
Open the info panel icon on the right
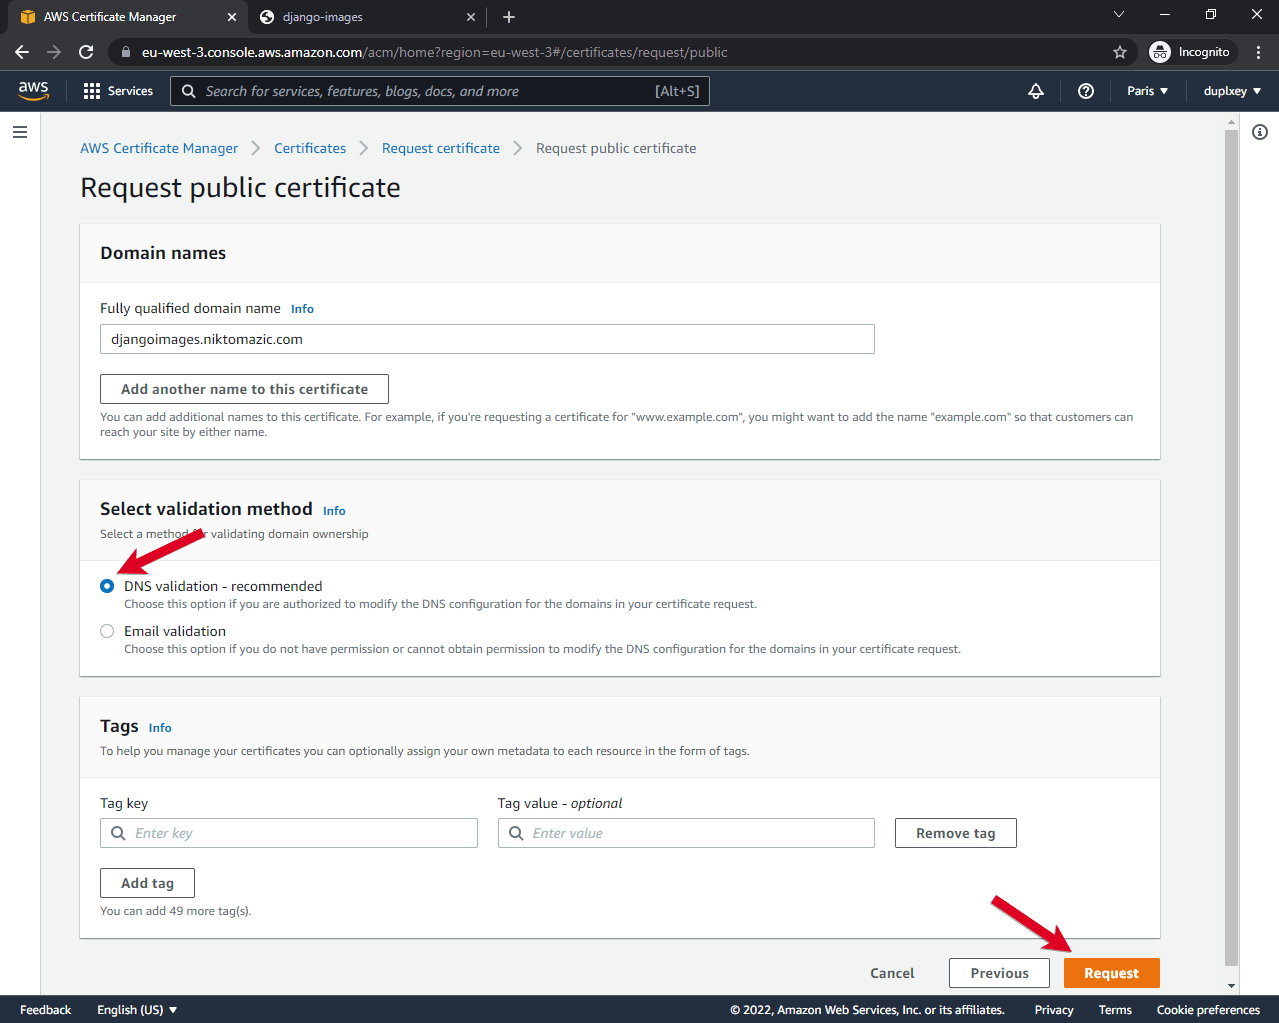point(1260,131)
